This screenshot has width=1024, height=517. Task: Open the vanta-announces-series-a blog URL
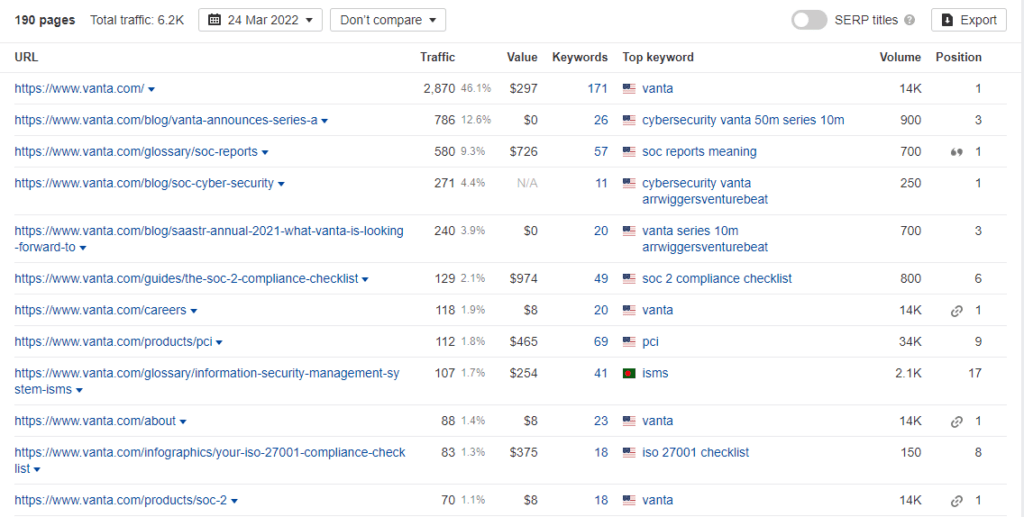166,120
